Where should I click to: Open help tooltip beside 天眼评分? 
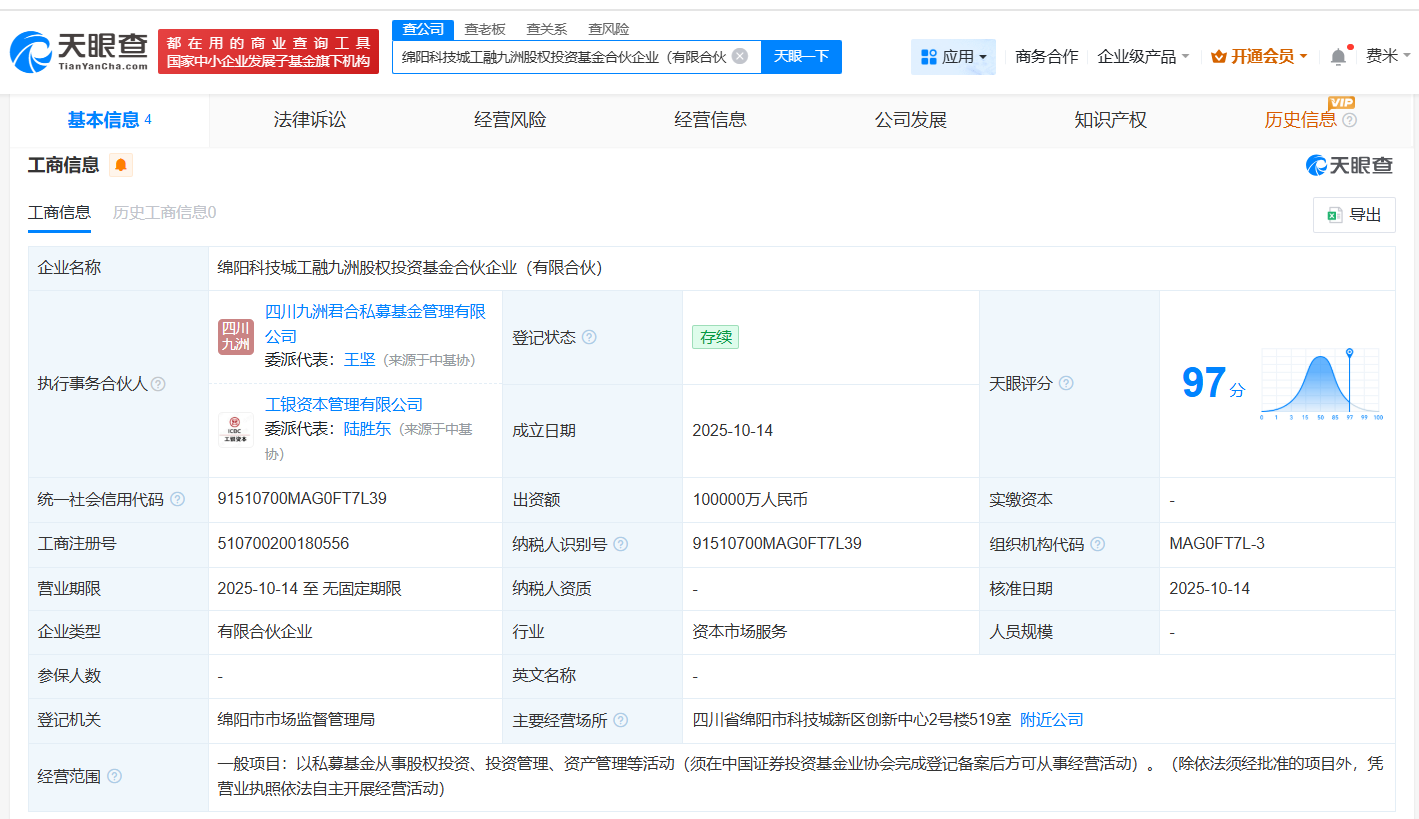tap(1065, 383)
